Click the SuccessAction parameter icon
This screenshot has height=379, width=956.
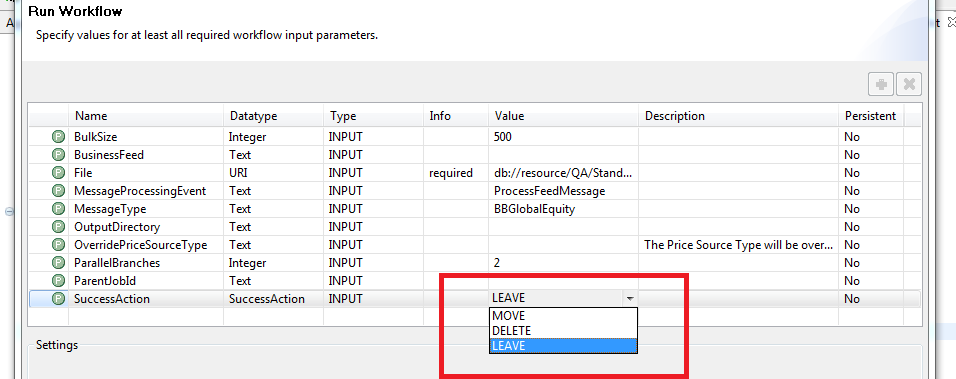[x=59, y=299]
